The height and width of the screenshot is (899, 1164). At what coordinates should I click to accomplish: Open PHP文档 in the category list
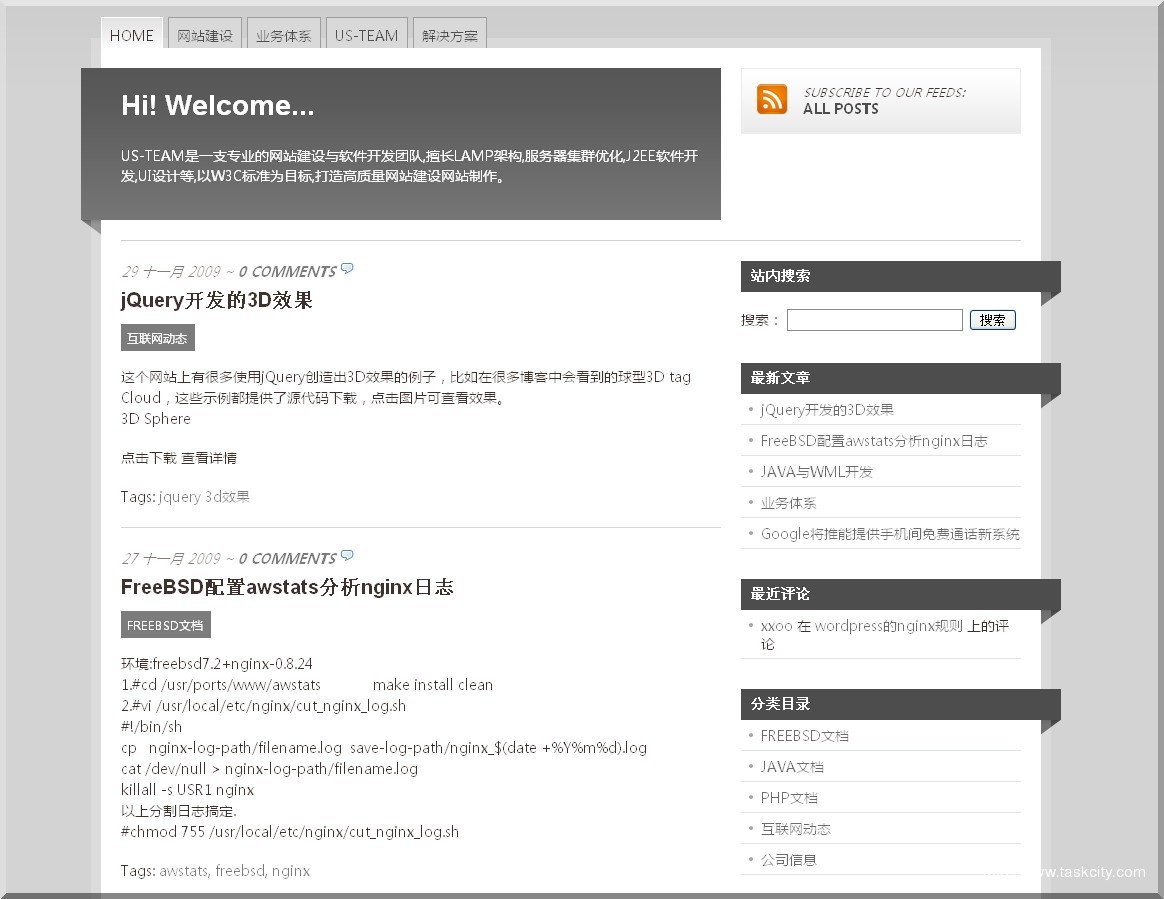click(x=789, y=798)
